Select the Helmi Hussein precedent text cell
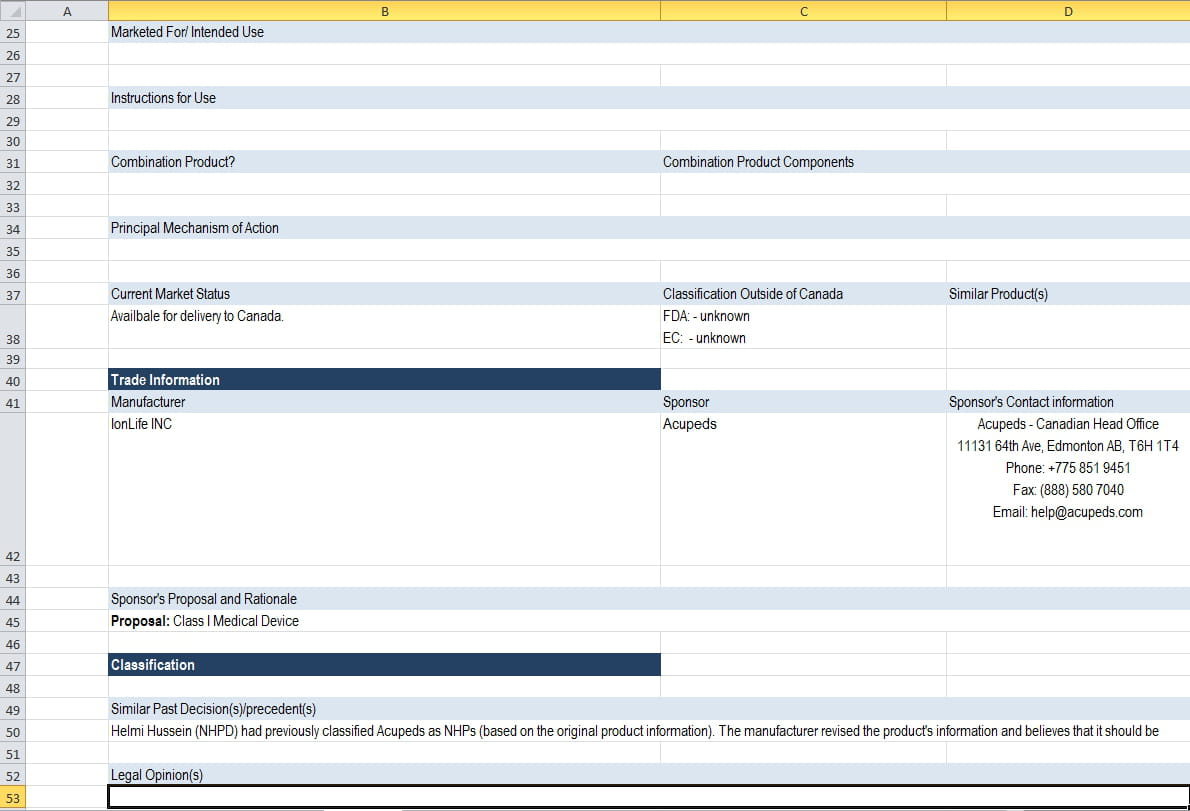 (x=384, y=731)
